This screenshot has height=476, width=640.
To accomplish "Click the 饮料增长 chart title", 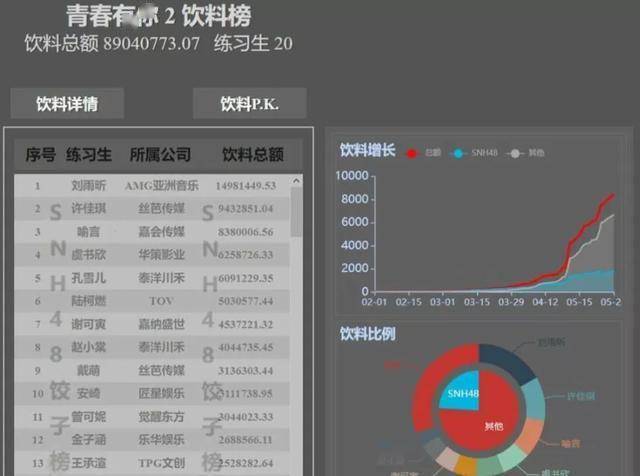I will click(368, 150).
